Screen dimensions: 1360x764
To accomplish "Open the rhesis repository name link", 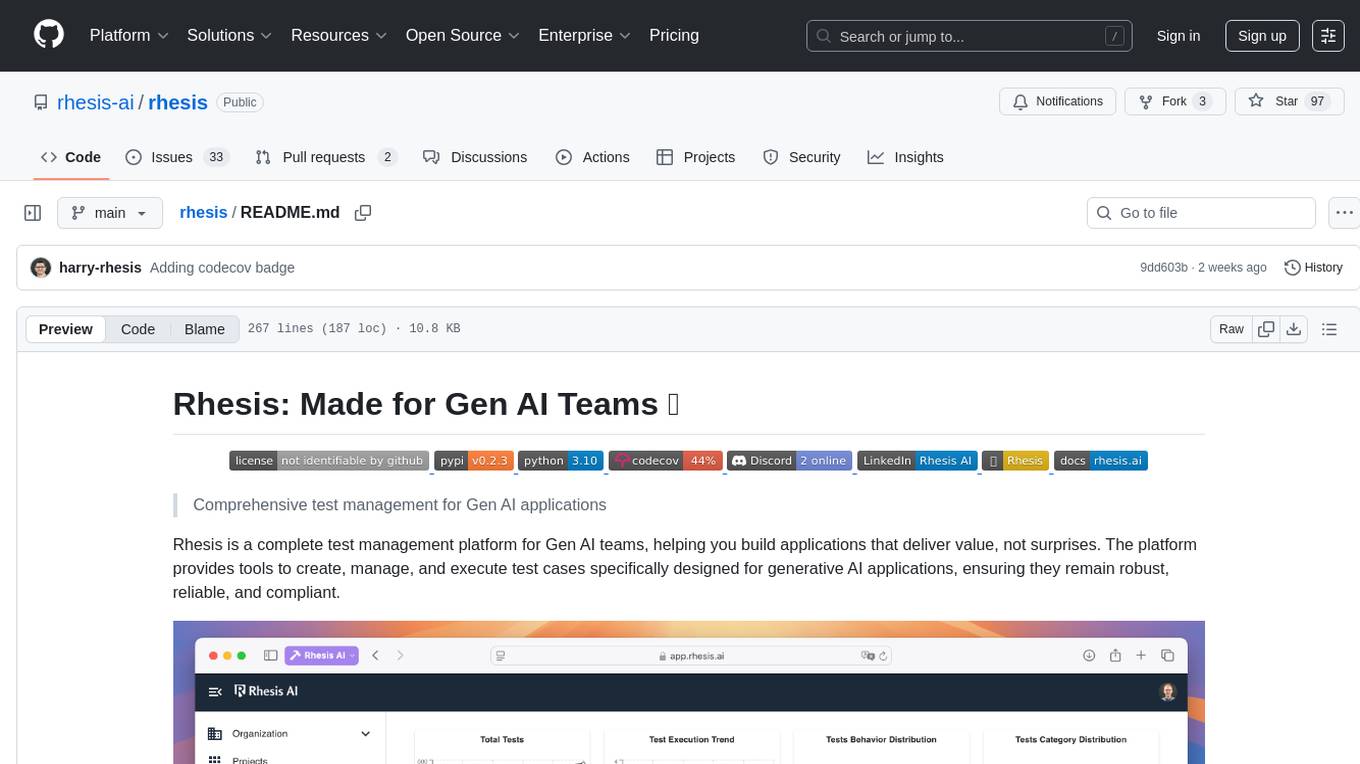I will click(178, 102).
